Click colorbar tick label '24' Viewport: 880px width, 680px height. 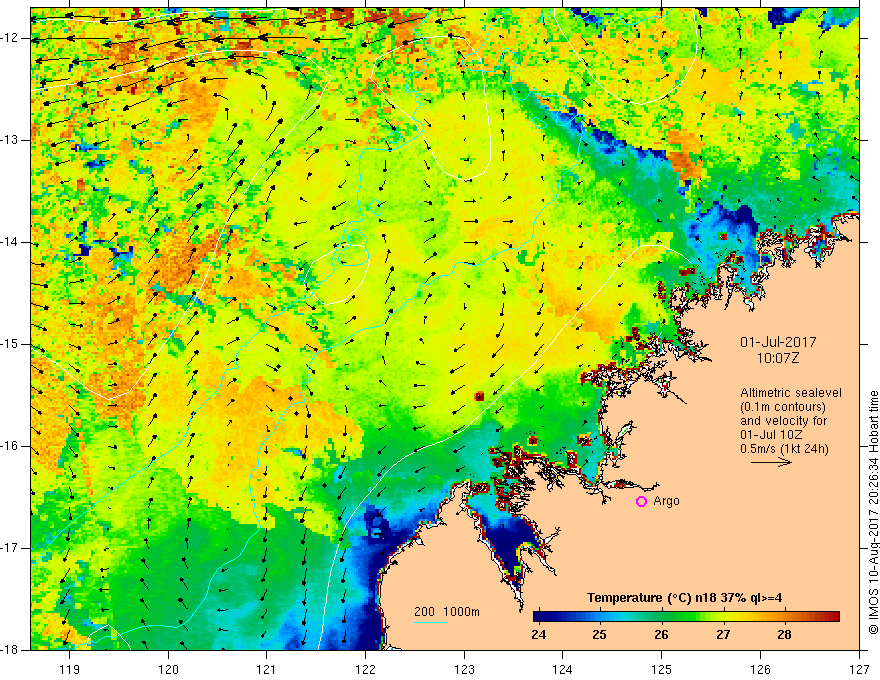[539, 635]
